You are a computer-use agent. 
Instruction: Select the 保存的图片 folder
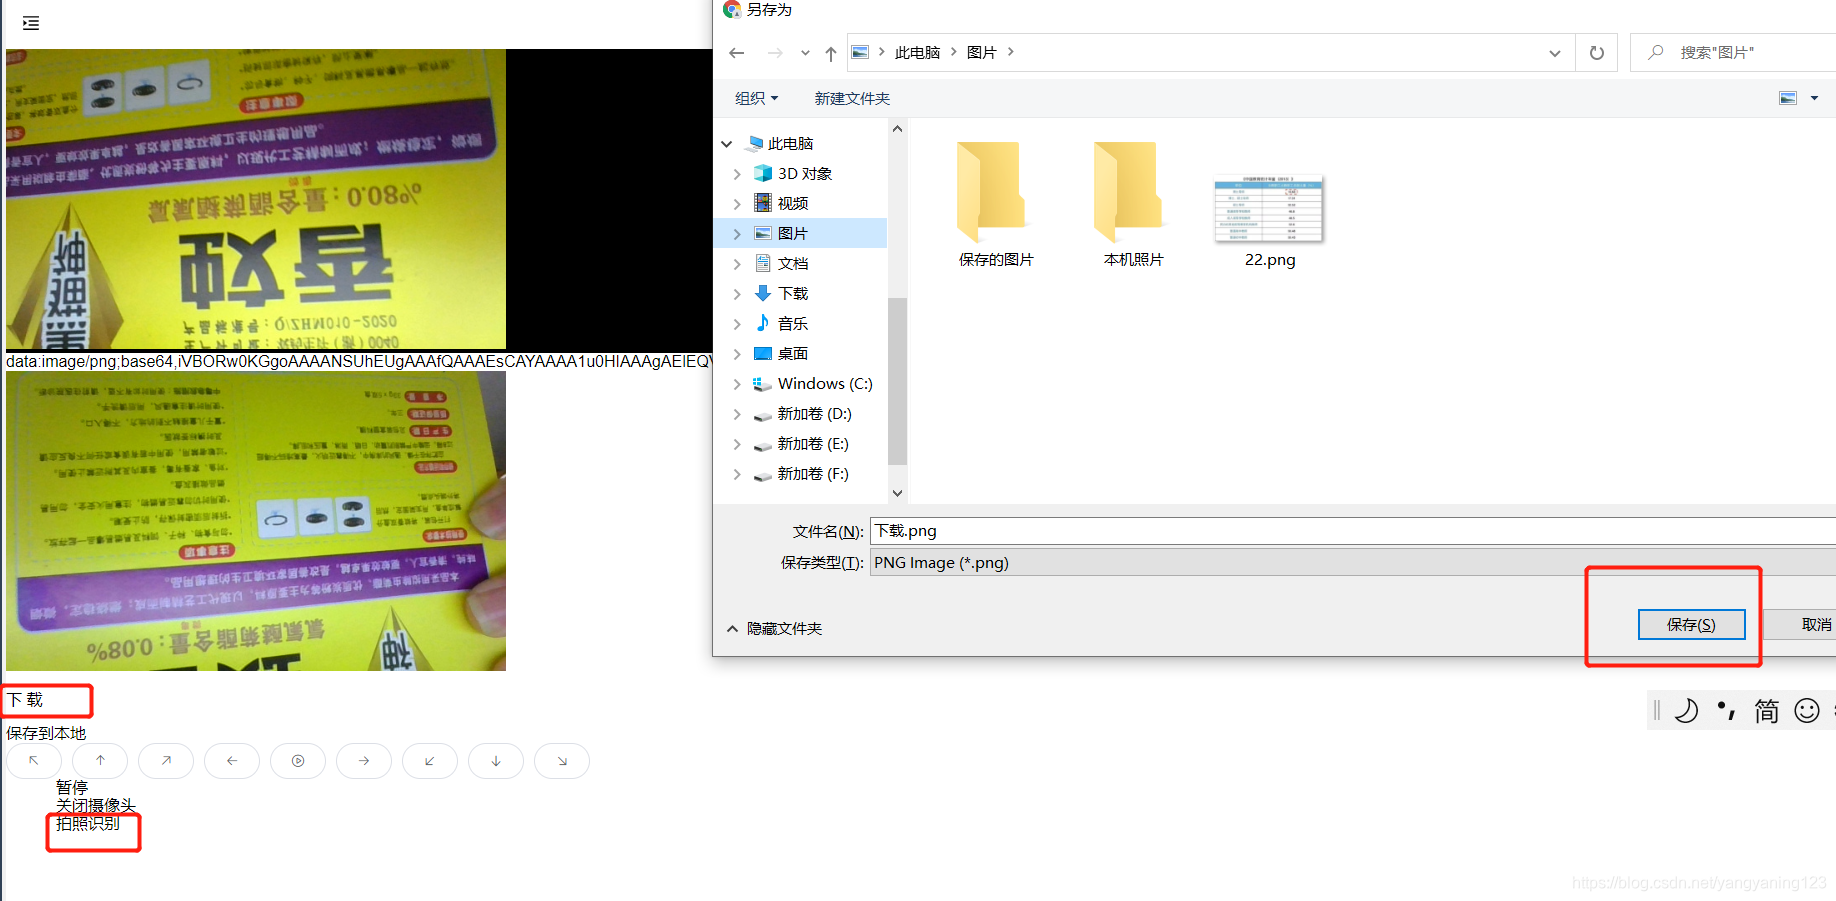coord(996,205)
